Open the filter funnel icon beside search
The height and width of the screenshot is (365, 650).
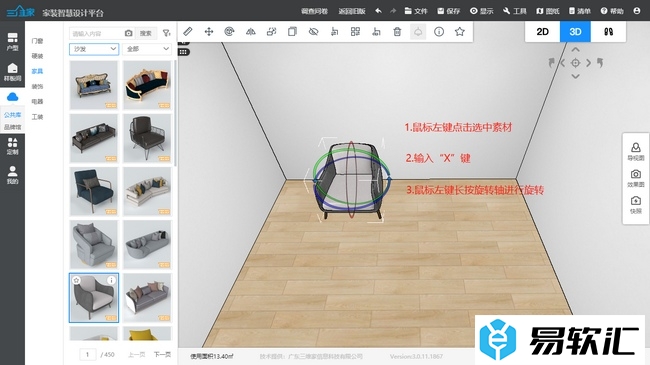tap(167, 33)
